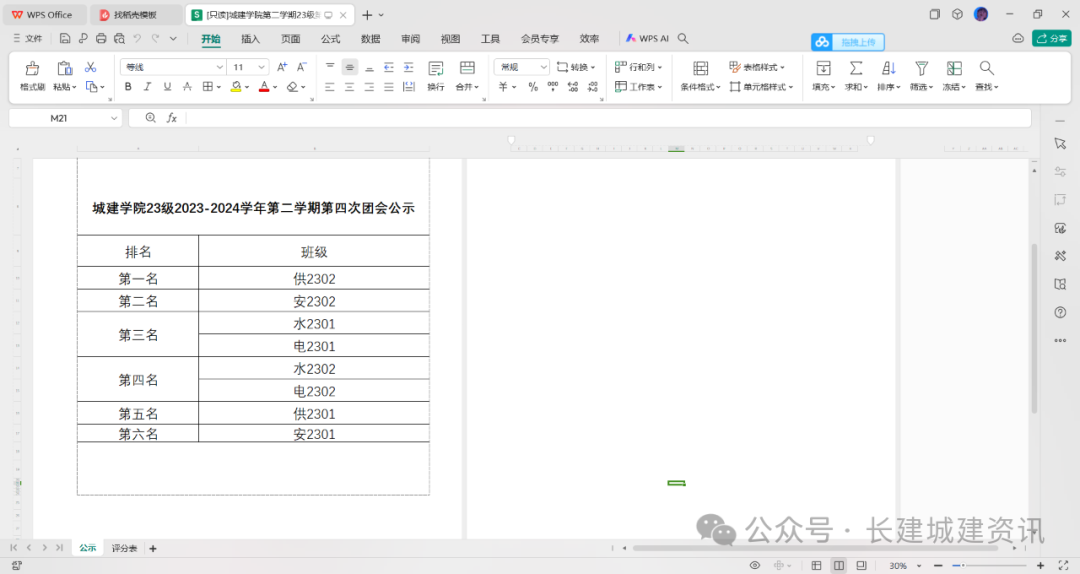Click the Sort (排序) icon
This screenshot has height=574, width=1080.
pyautogui.click(x=889, y=68)
